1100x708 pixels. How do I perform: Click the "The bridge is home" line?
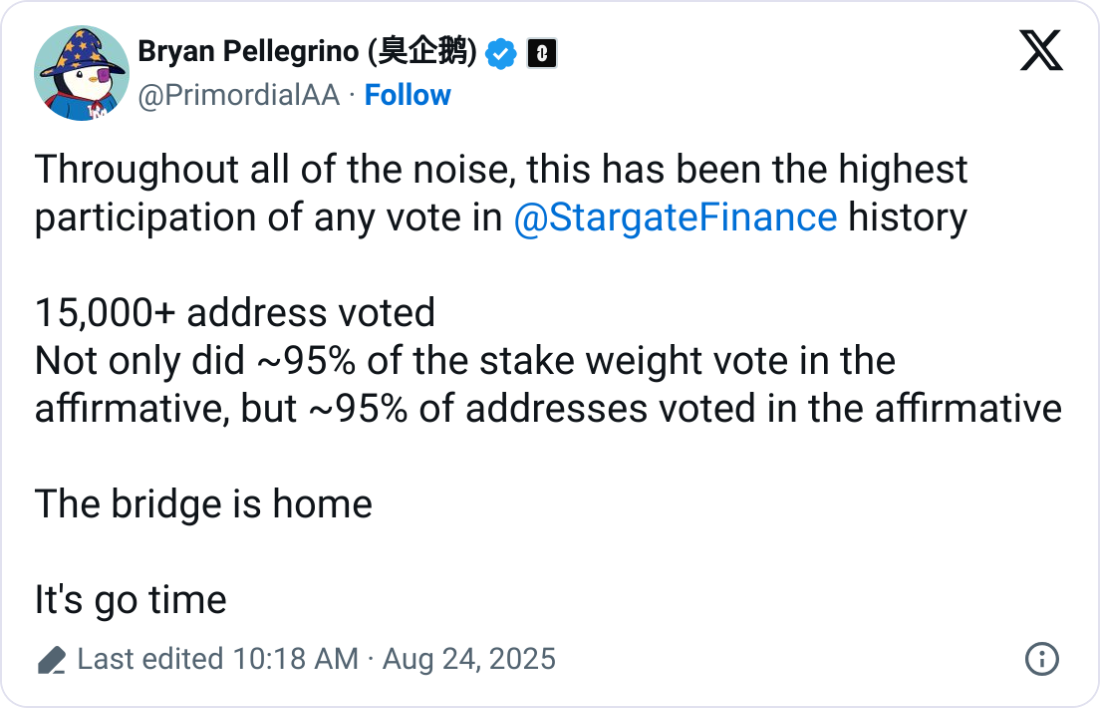pyautogui.click(x=203, y=504)
